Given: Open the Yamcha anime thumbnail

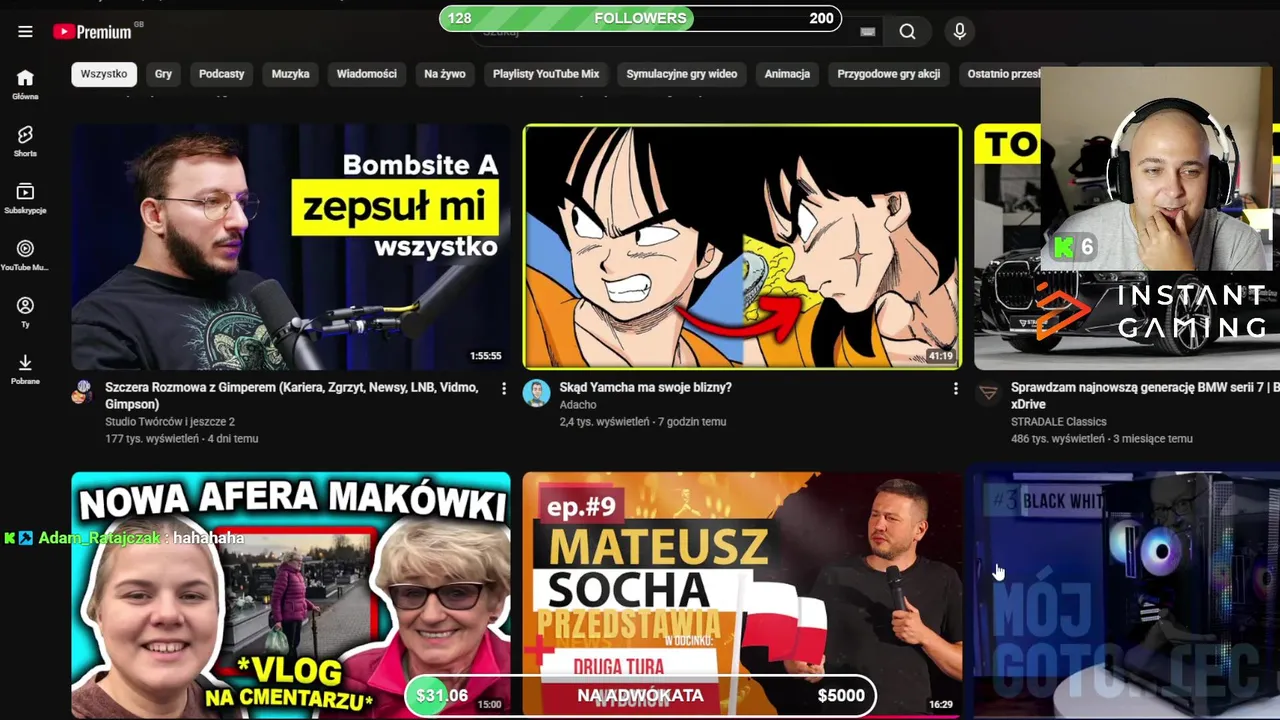Looking at the screenshot, I should tap(742, 247).
